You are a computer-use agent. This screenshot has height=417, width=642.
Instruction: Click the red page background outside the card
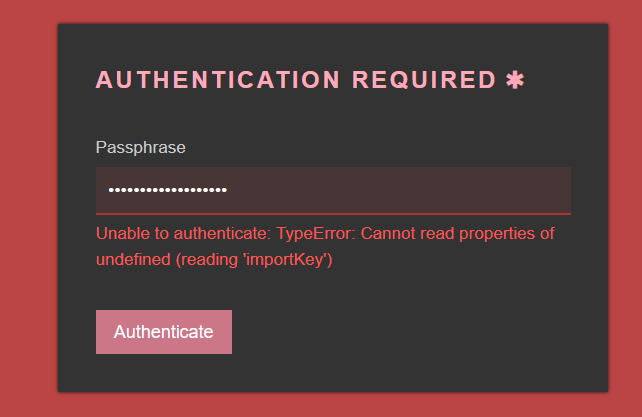(x=25, y=200)
